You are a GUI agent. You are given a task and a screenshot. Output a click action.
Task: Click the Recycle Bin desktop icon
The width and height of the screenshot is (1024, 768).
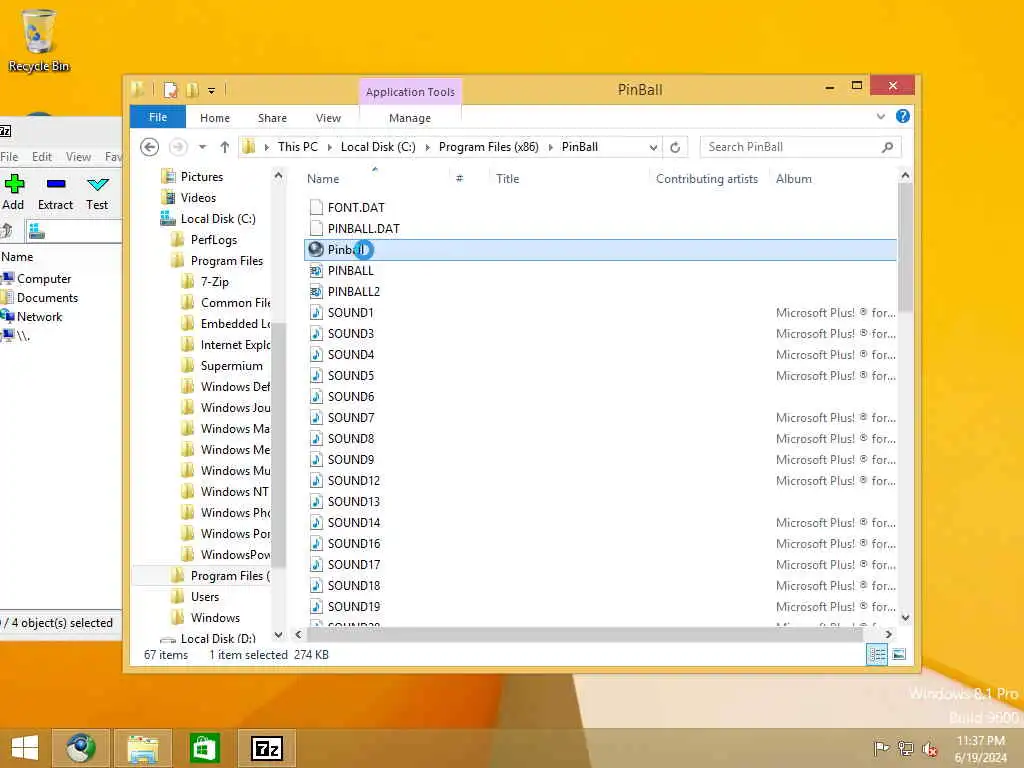tap(38, 40)
